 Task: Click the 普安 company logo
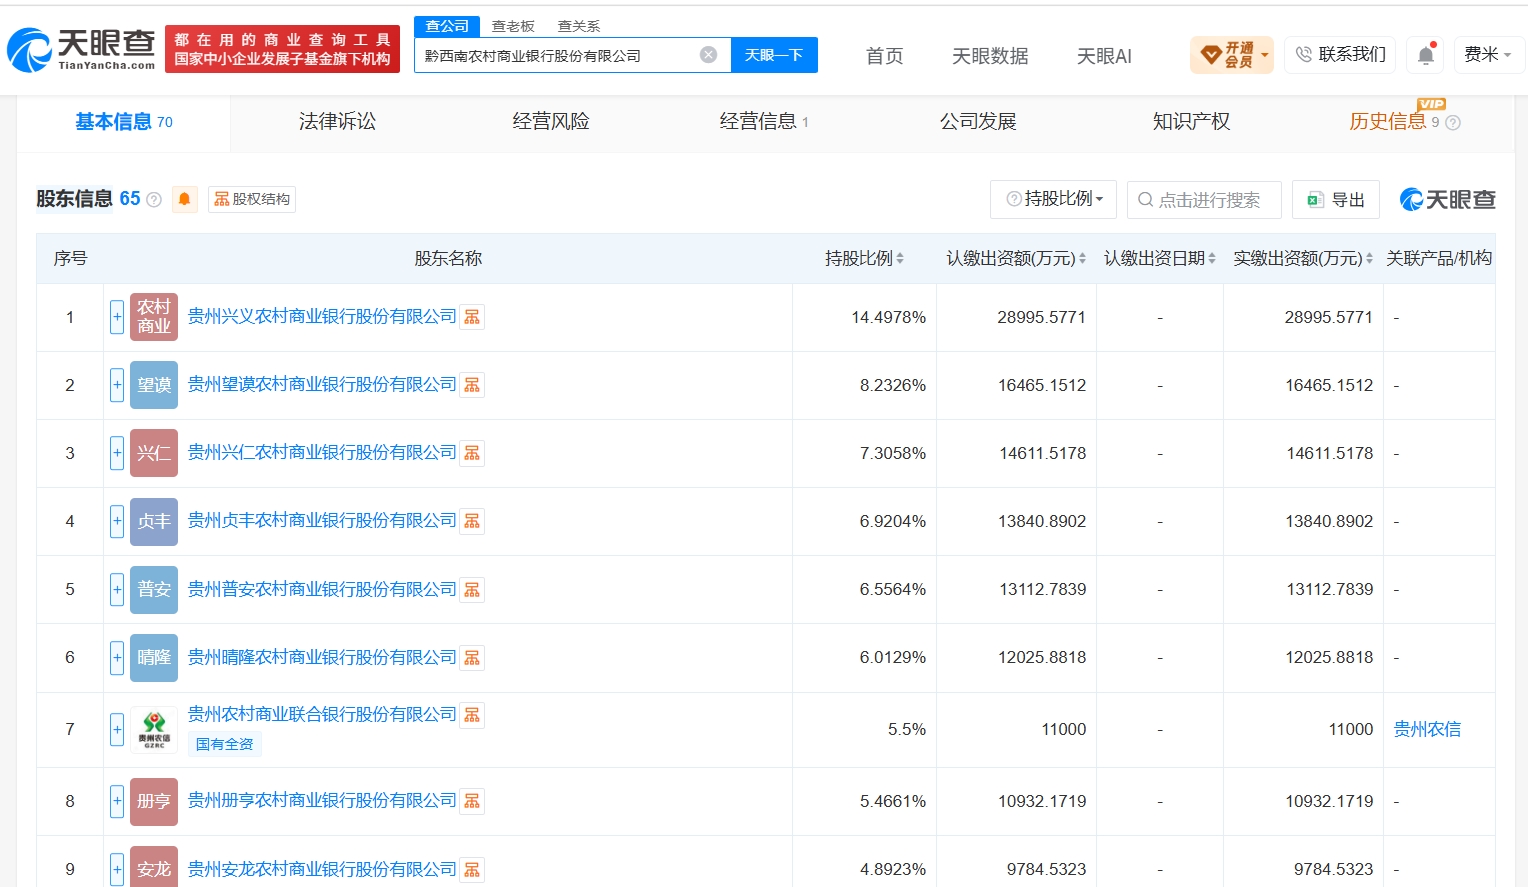tap(154, 589)
